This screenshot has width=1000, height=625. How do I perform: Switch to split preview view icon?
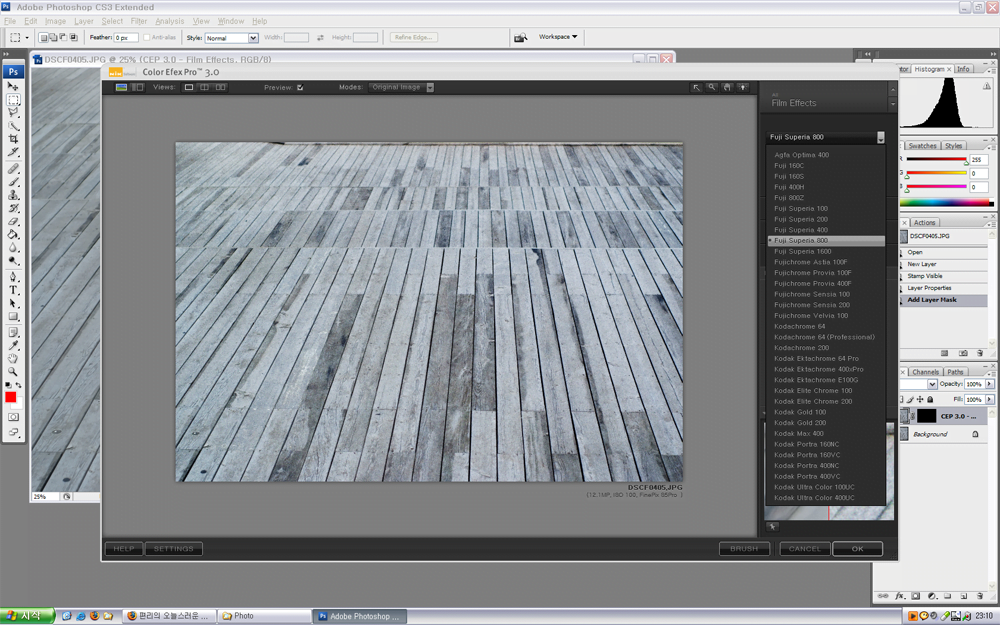[204, 87]
